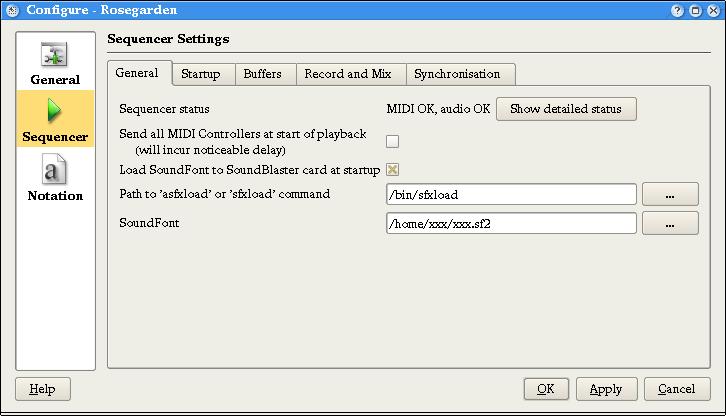Image resolution: width=726 pixels, height=416 pixels.
Task: Click the MIDI OK, audio OK status text
Action: tap(438, 109)
